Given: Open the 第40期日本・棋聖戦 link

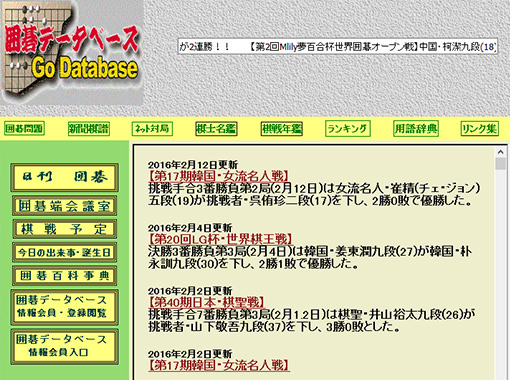Looking at the screenshot, I should (x=206, y=302).
